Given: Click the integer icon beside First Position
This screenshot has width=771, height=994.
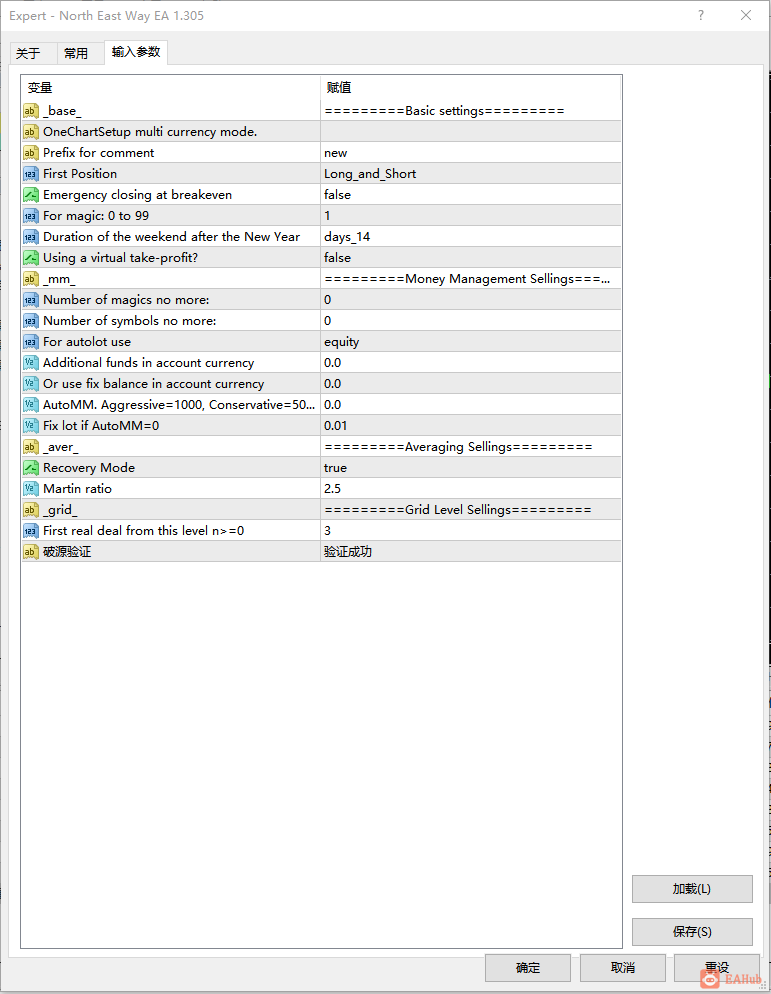Looking at the screenshot, I should tap(30, 174).
